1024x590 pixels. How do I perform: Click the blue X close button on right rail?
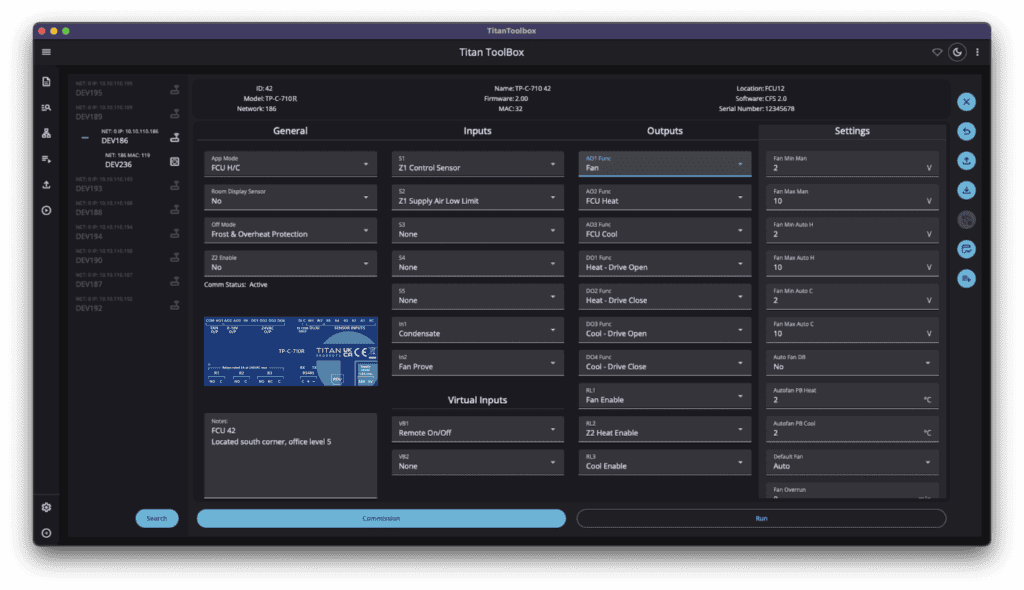click(x=966, y=102)
